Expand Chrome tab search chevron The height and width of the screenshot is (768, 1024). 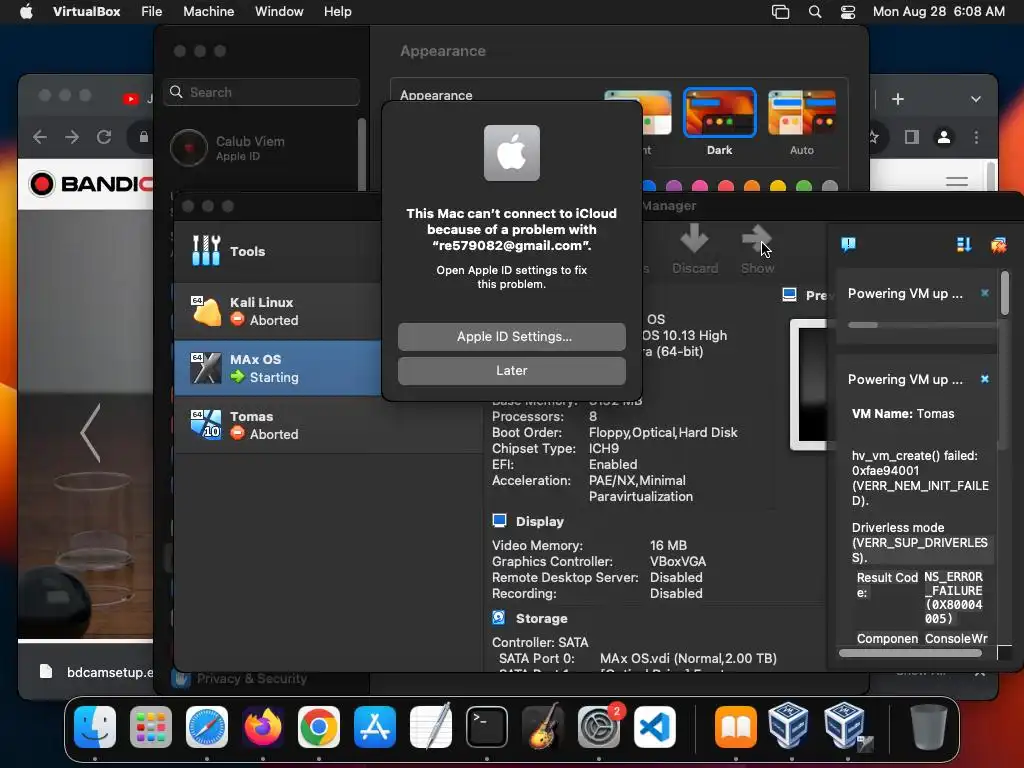coord(976,99)
